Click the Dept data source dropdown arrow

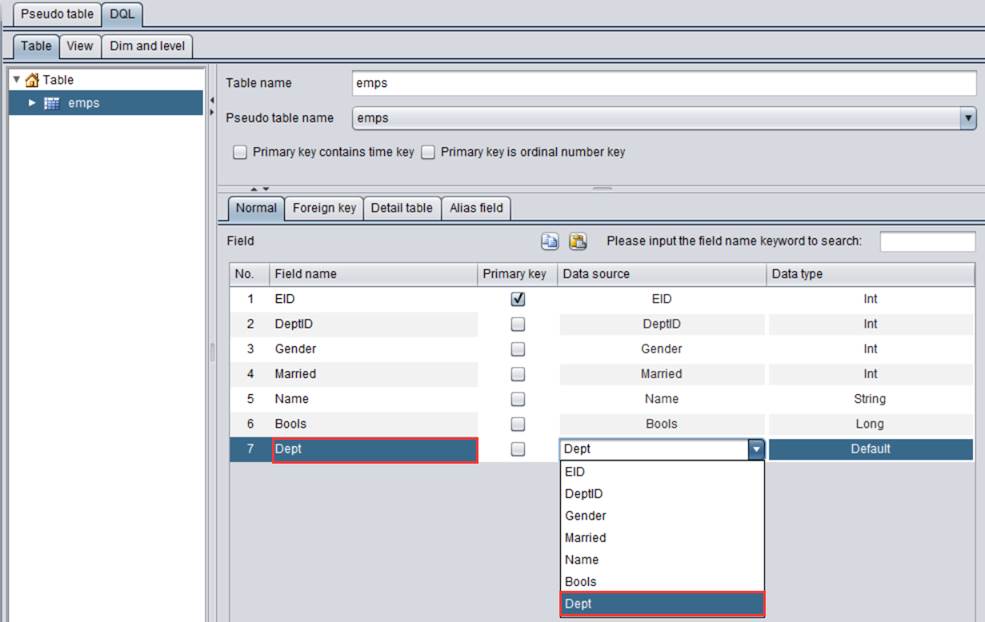(x=756, y=450)
